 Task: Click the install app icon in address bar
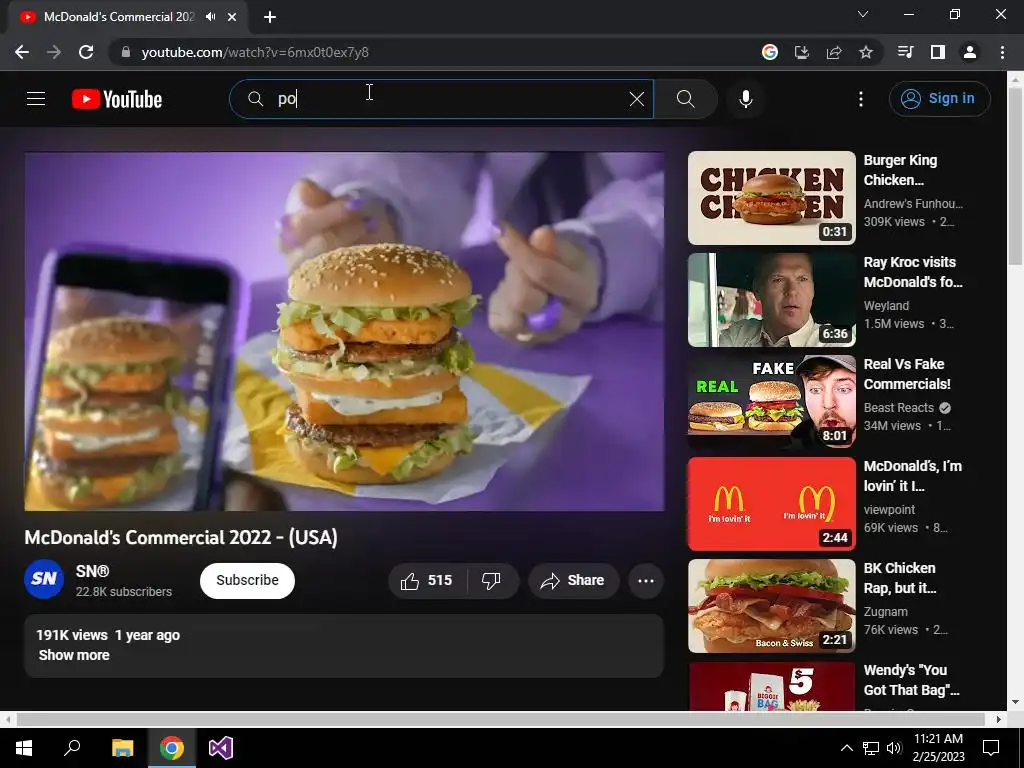(x=802, y=52)
